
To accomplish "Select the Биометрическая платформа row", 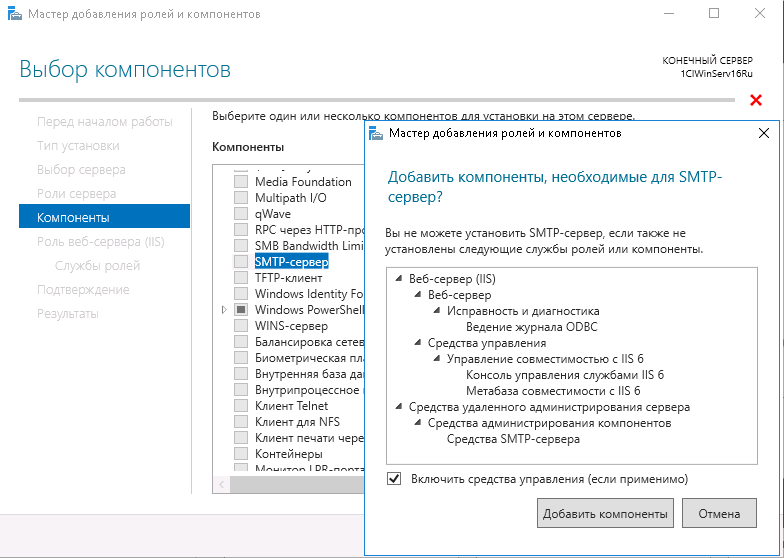I will tap(309, 358).
